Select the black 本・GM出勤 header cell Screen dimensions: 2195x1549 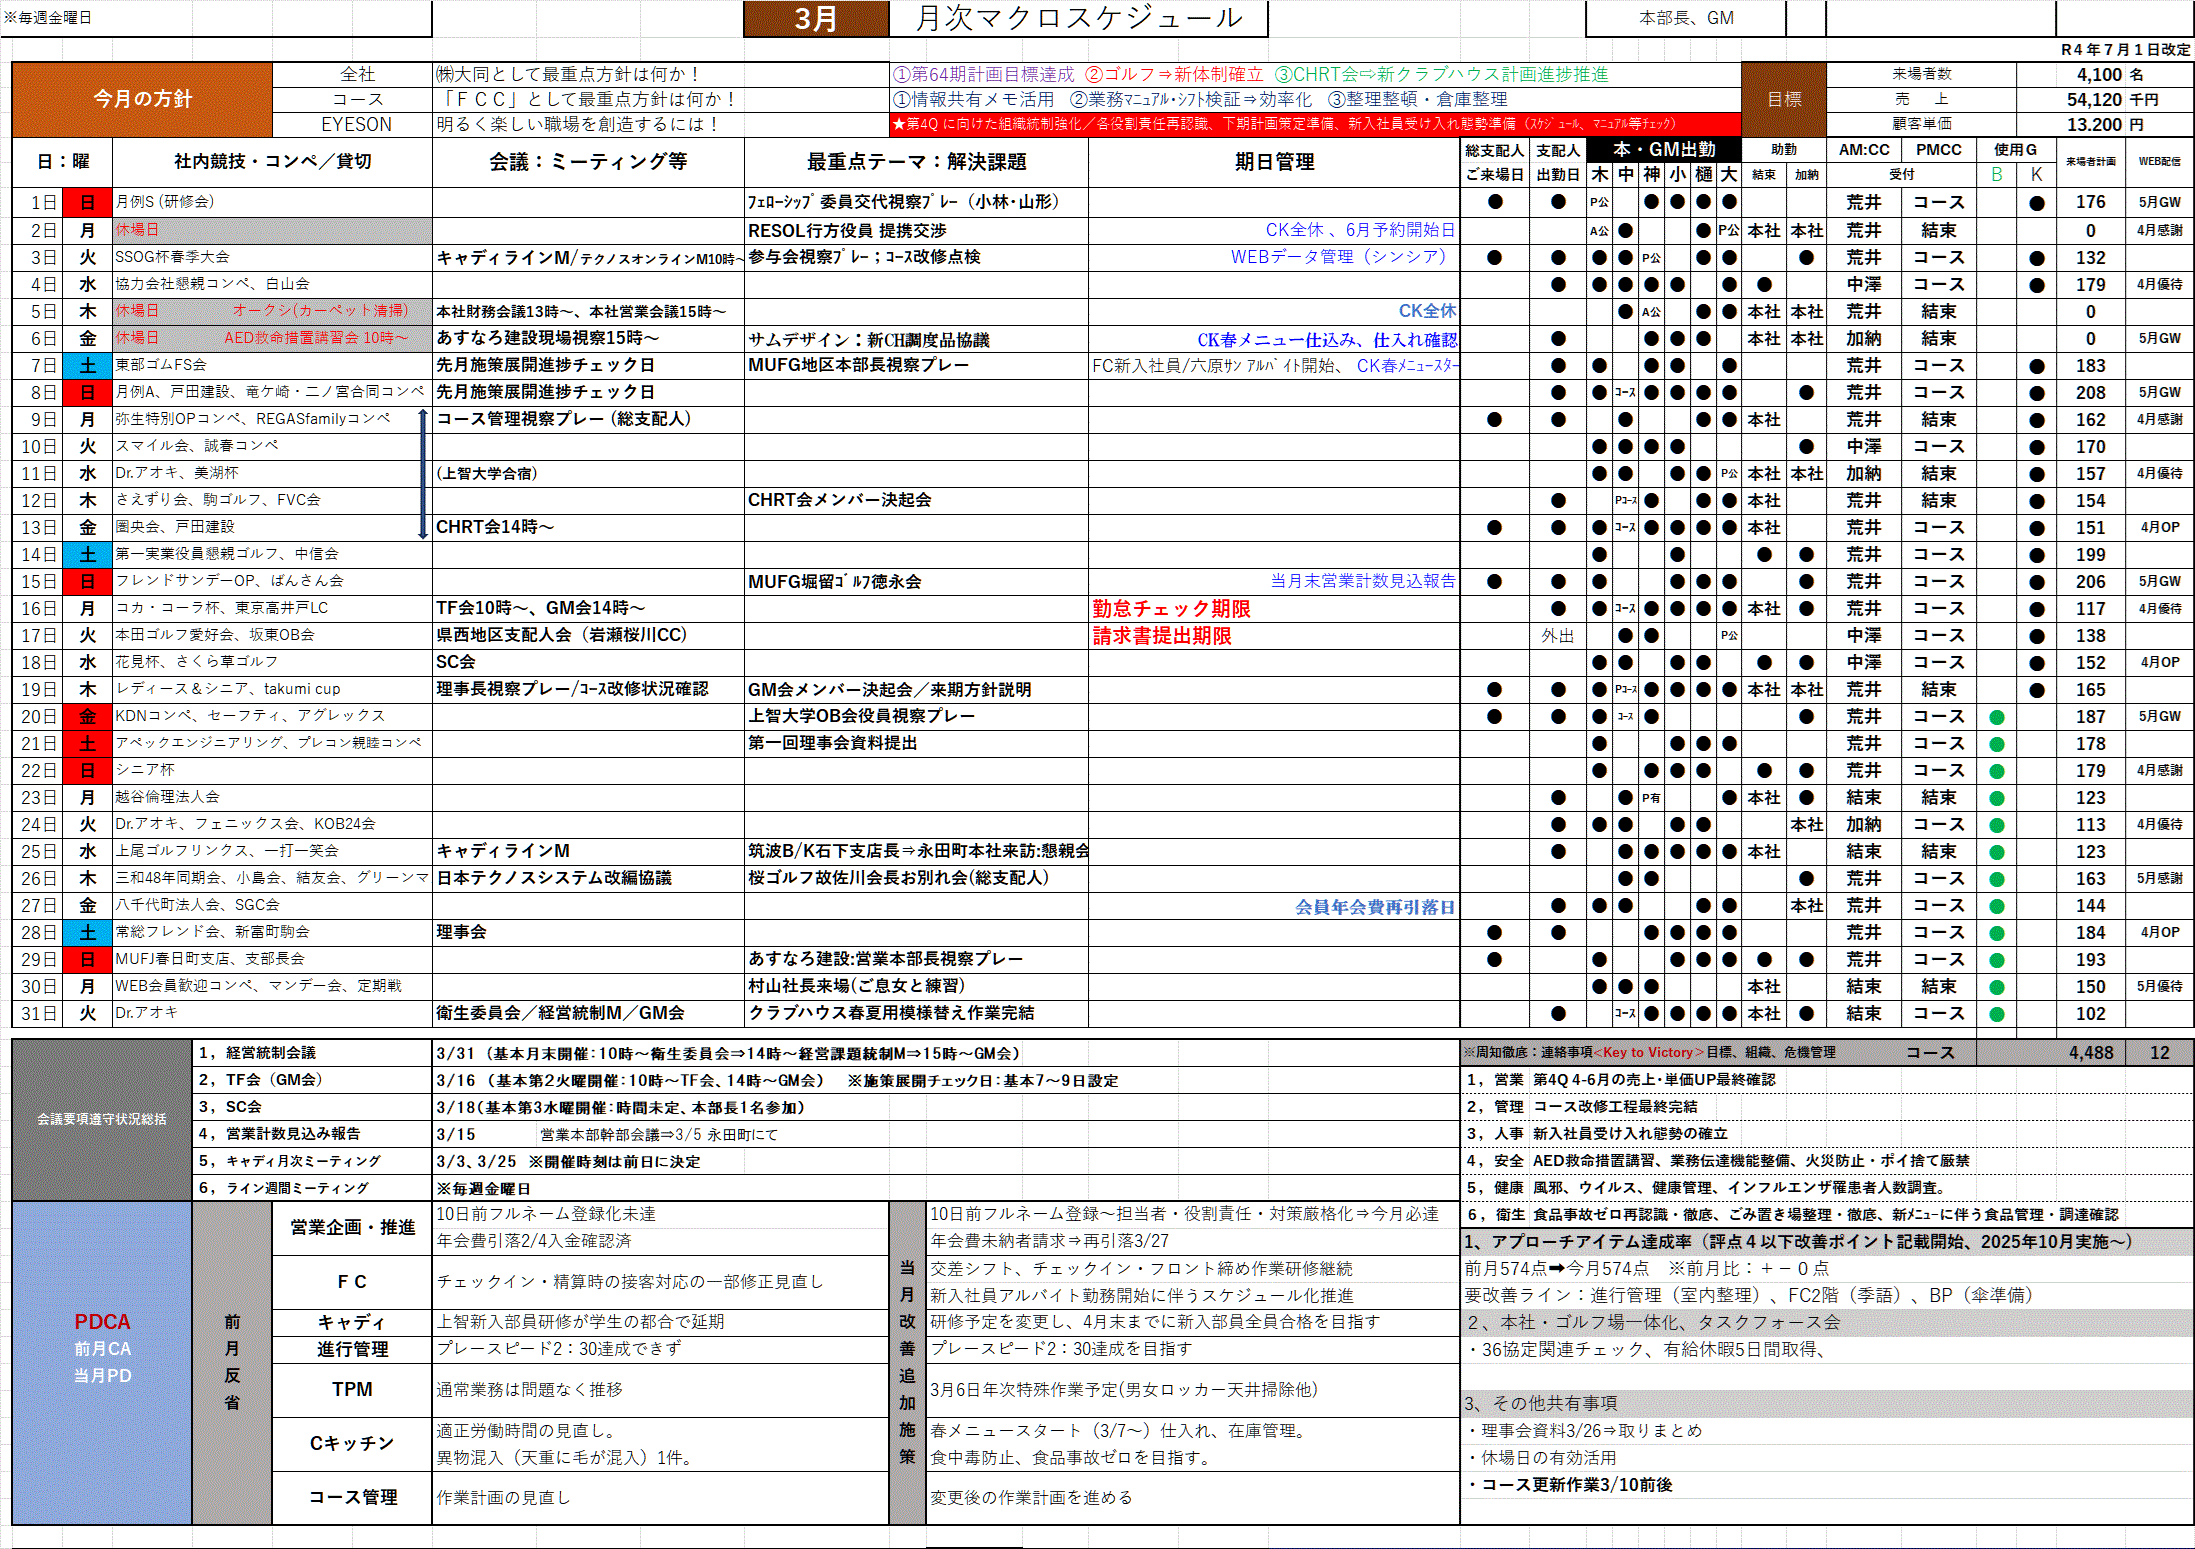pyautogui.click(x=1663, y=150)
